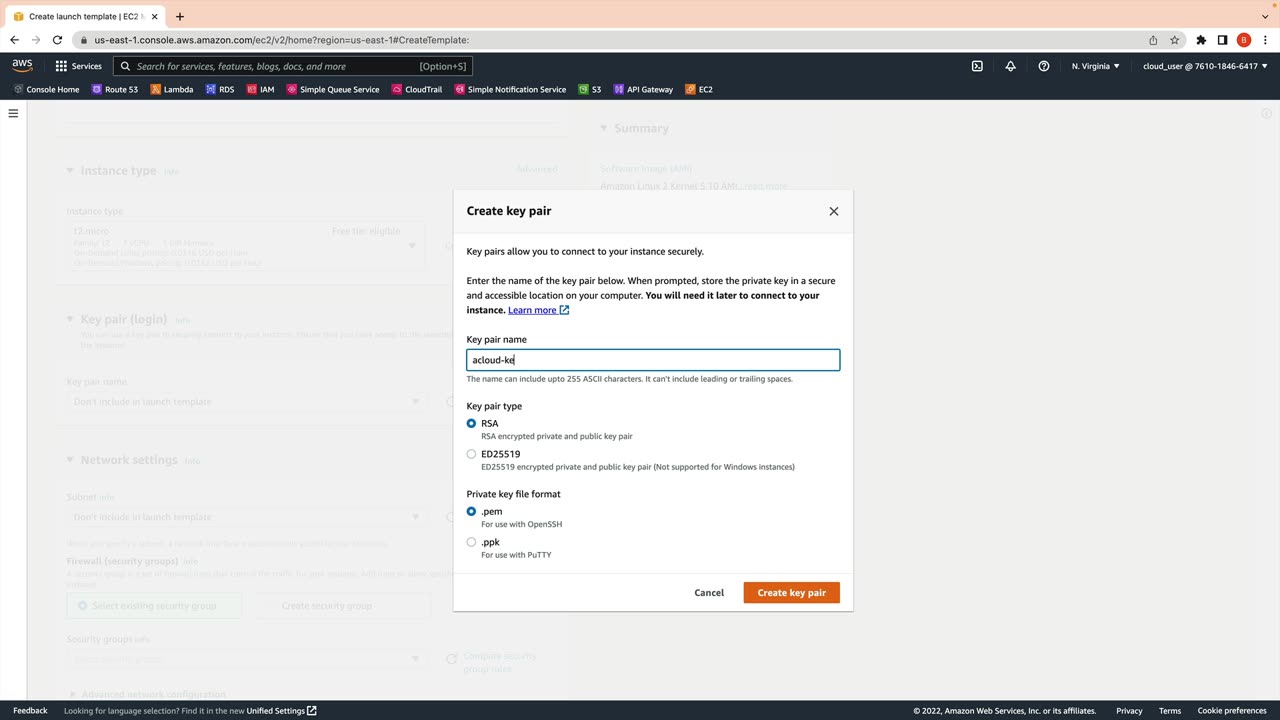Open the API Gateway shortcut
Image resolution: width=1280 pixels, height=720 pixels.
pos(643,89)
